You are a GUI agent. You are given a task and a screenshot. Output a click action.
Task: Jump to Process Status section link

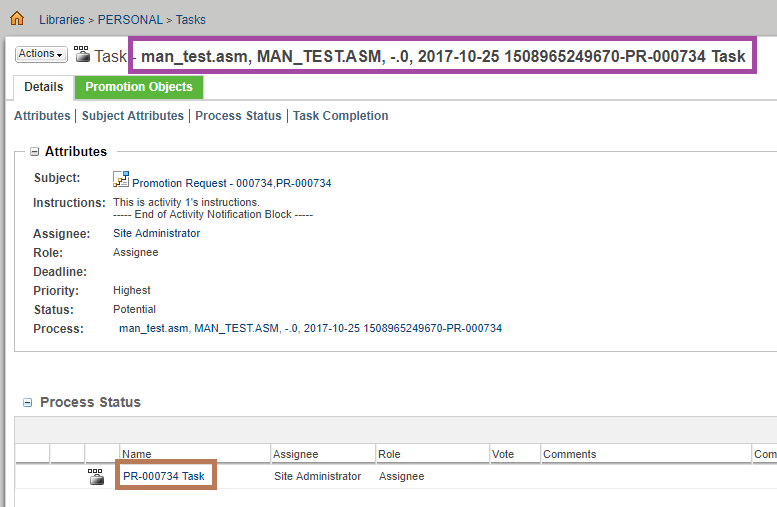pyautogui.click(x=238, y=116)
